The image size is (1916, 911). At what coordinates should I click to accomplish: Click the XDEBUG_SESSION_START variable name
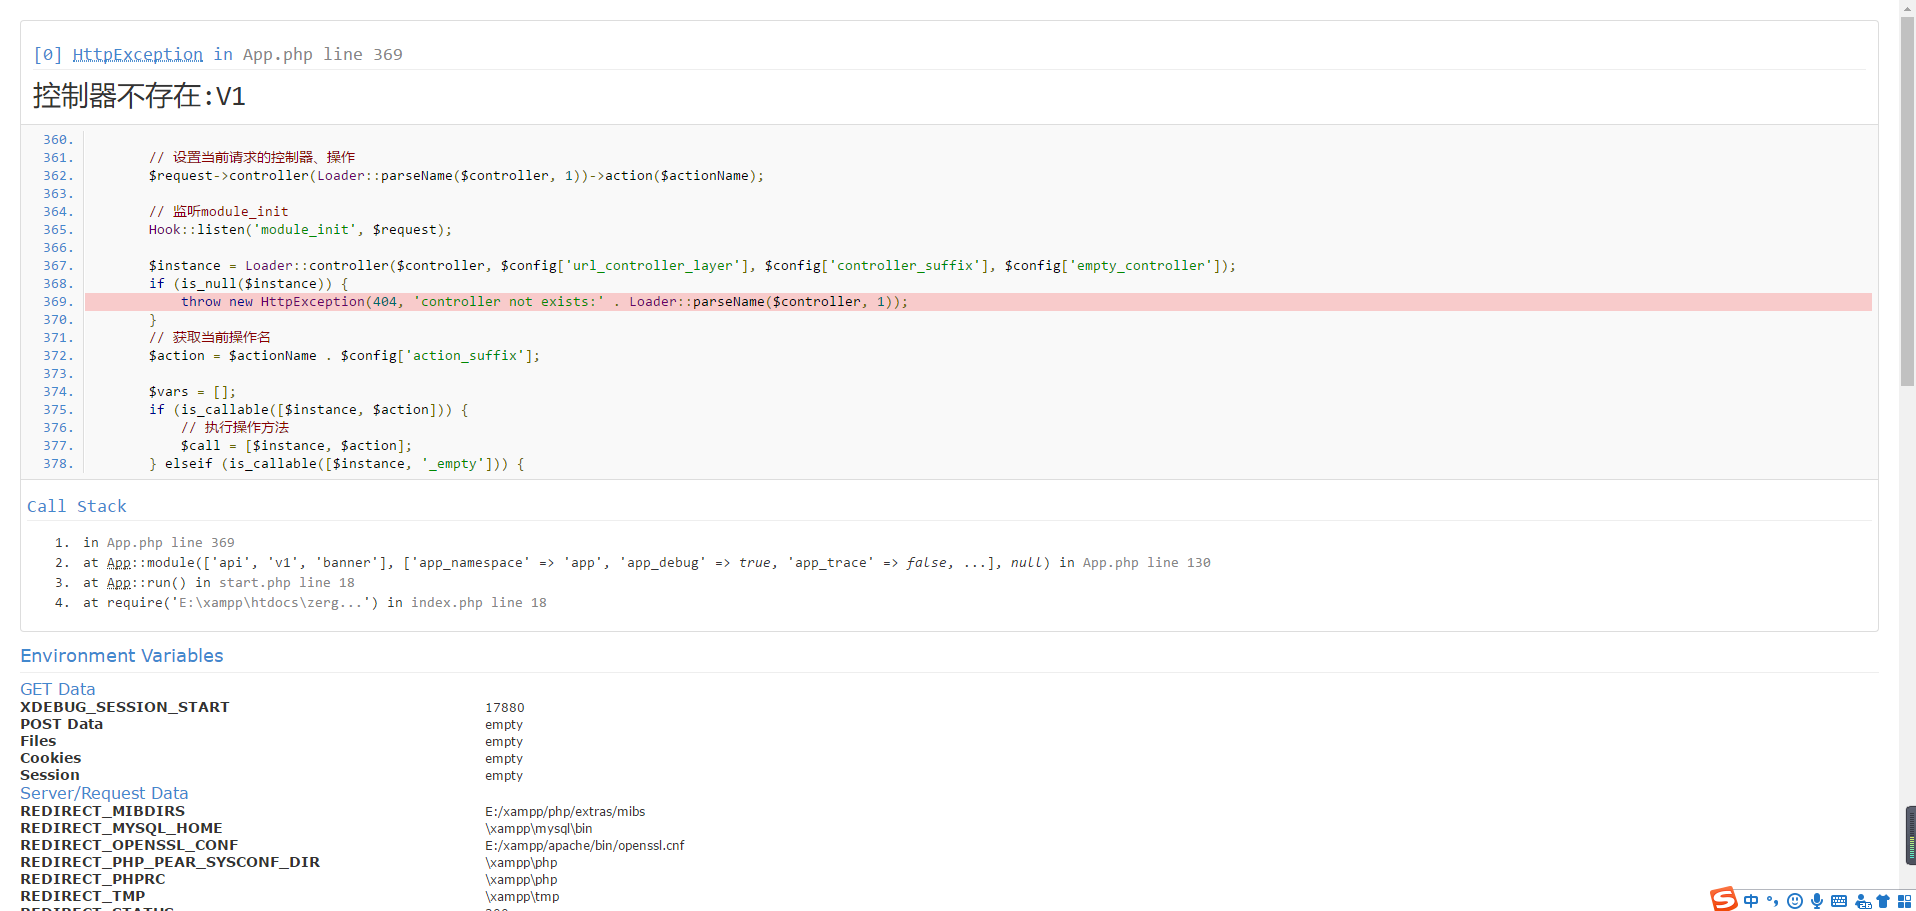click(x=125, y=707)
